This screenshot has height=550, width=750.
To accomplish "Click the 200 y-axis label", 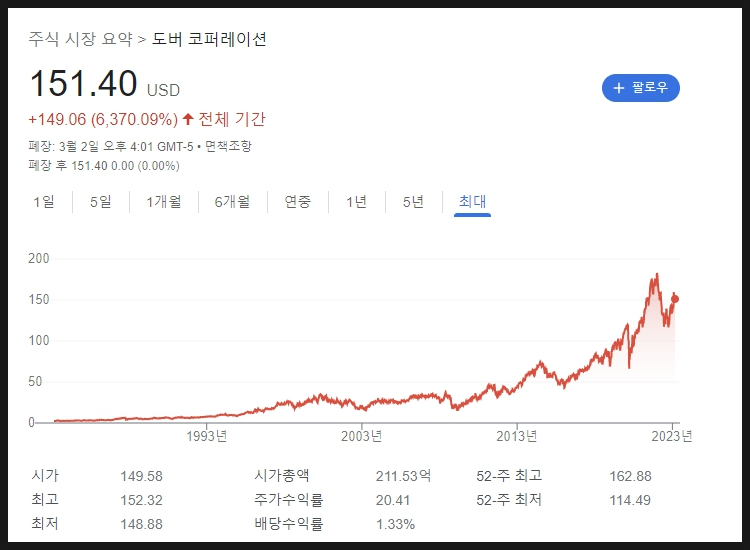I will pyautogui.click(x=39, y=258).
